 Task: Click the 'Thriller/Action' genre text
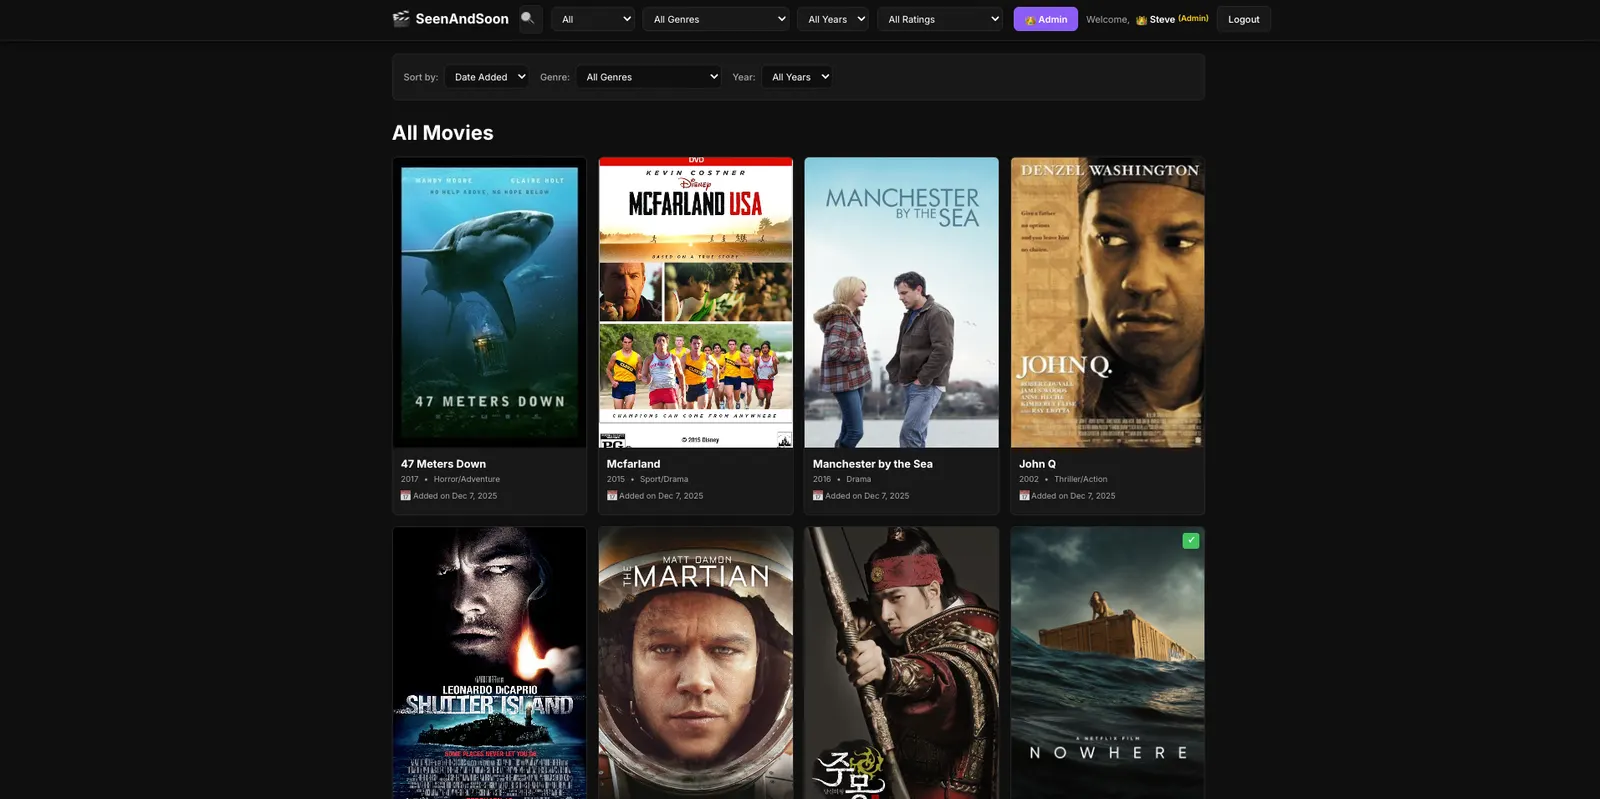[1080, 479]
